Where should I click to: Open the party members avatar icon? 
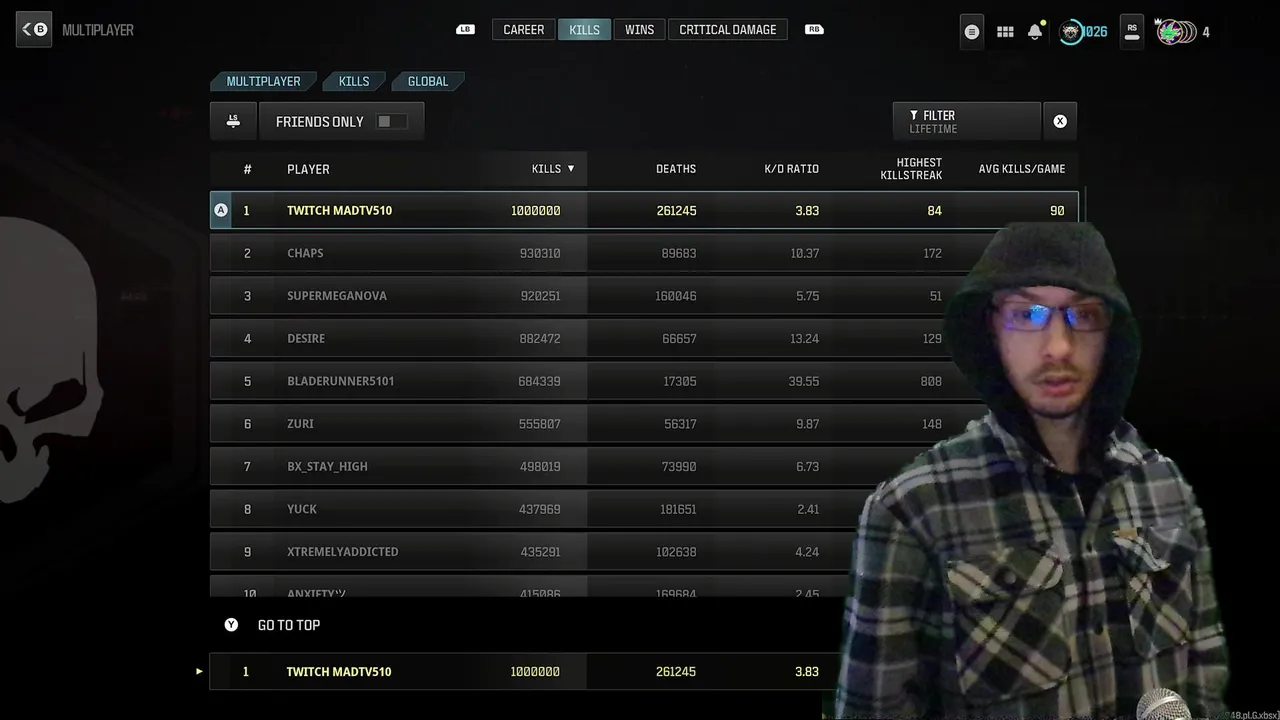(x=1174, y=32)
